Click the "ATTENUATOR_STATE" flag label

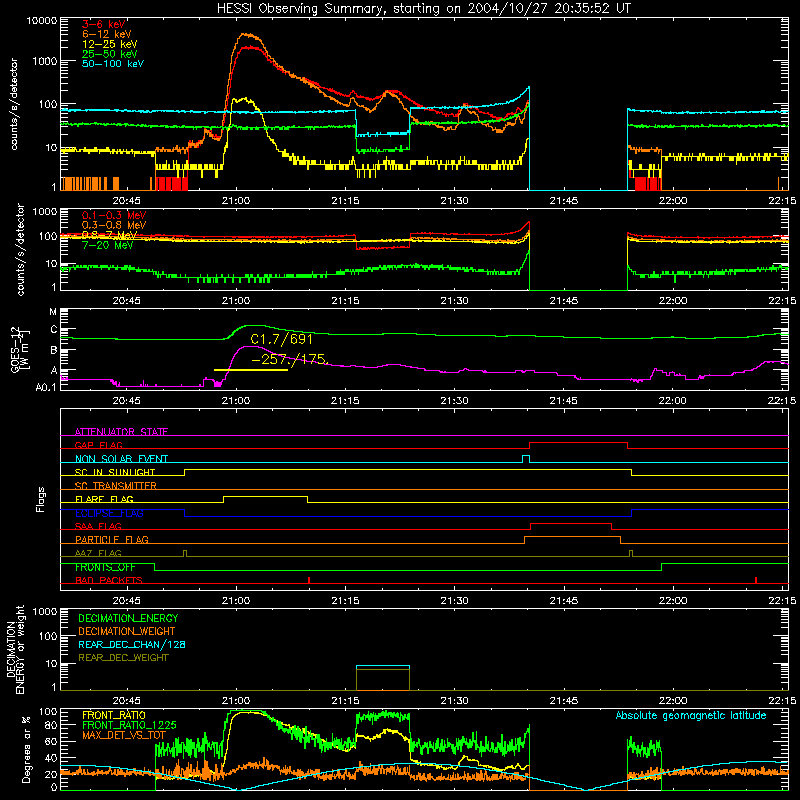(x=121, y=432)
